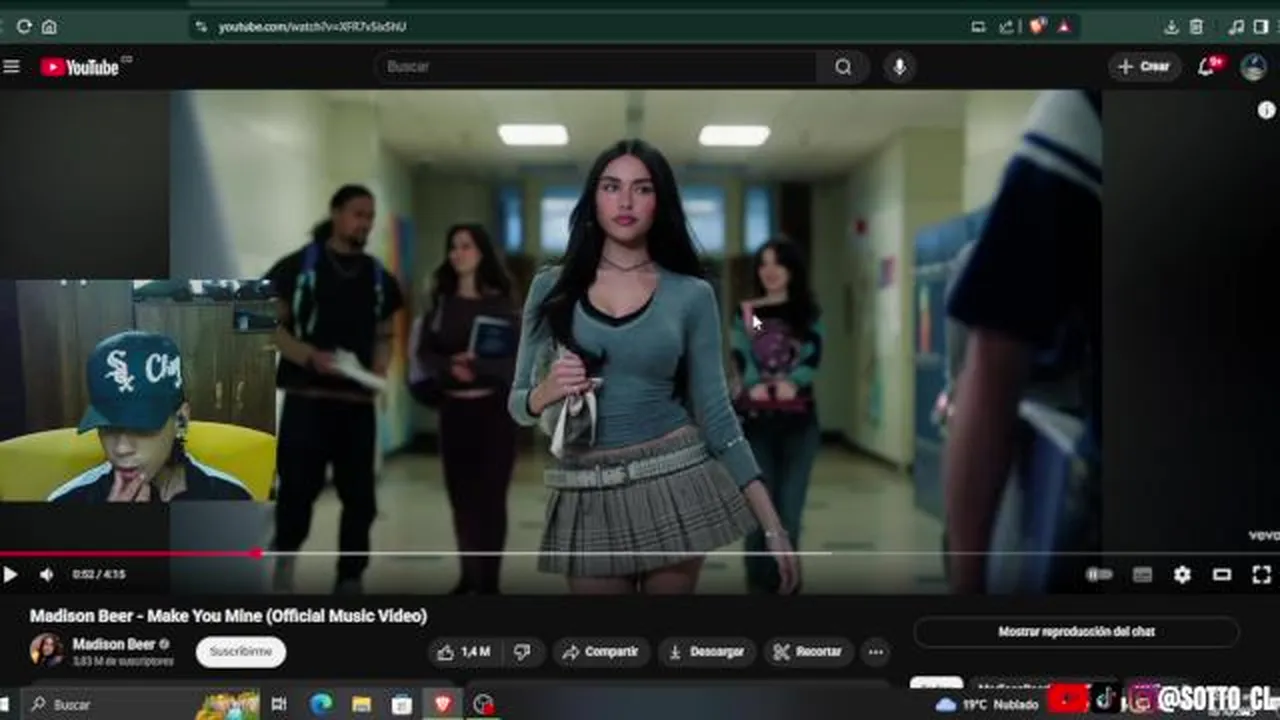Switch to theater mode view
The width and height of the screenshot is (1280, 720).
[1221, 574]
